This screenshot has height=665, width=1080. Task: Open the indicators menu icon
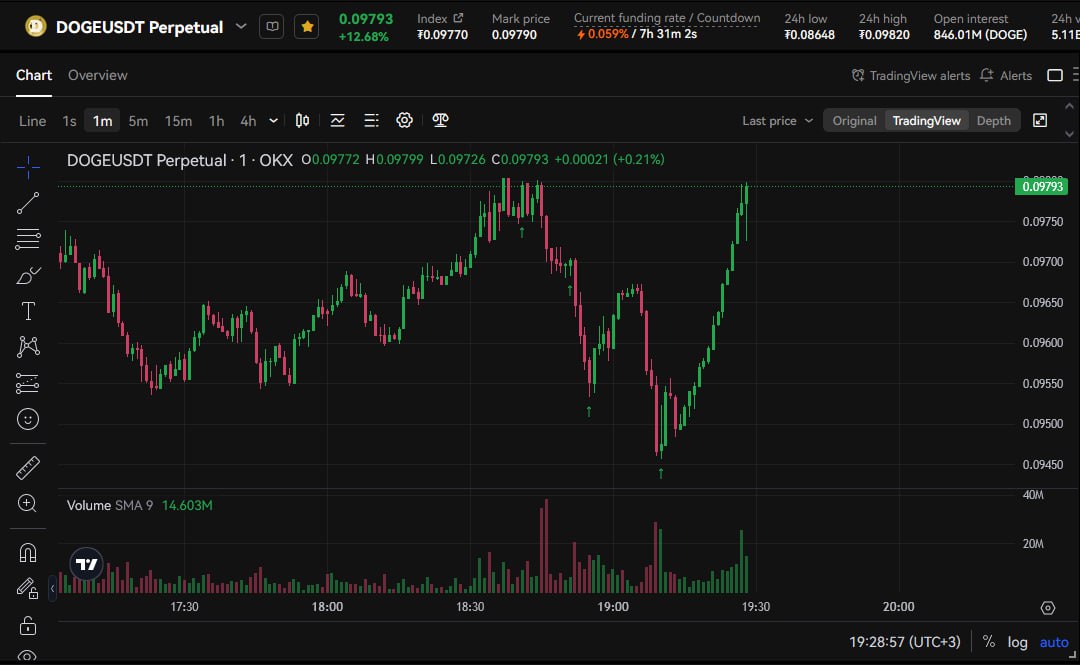(338, 121)
